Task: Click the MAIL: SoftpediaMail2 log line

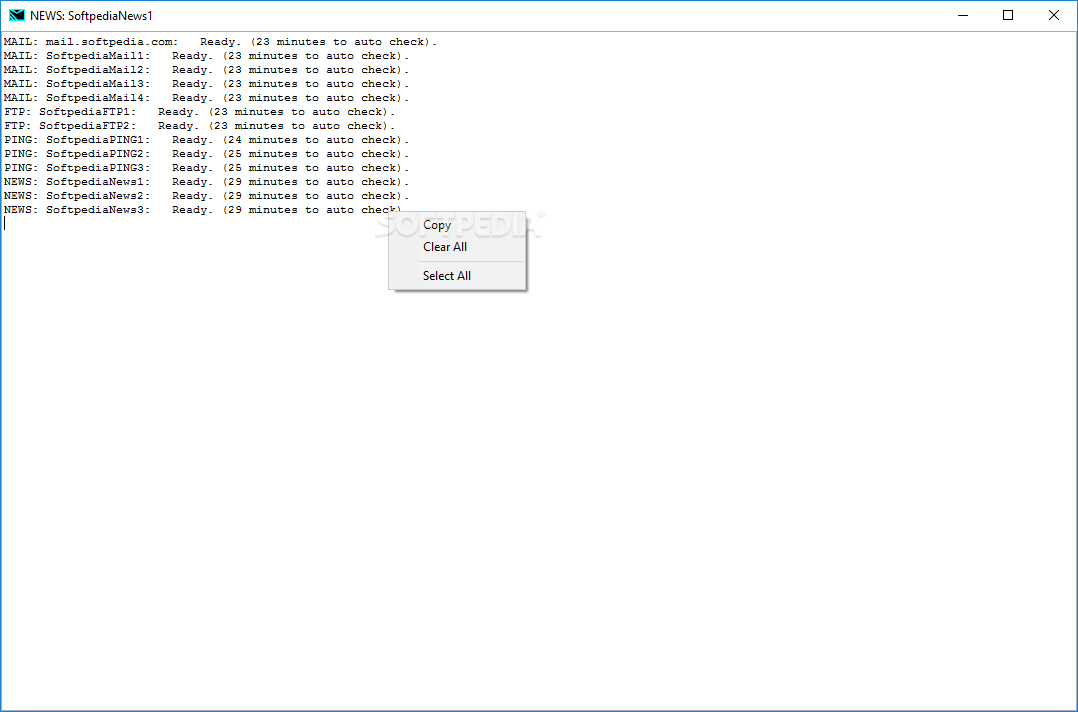Action: 206,70
